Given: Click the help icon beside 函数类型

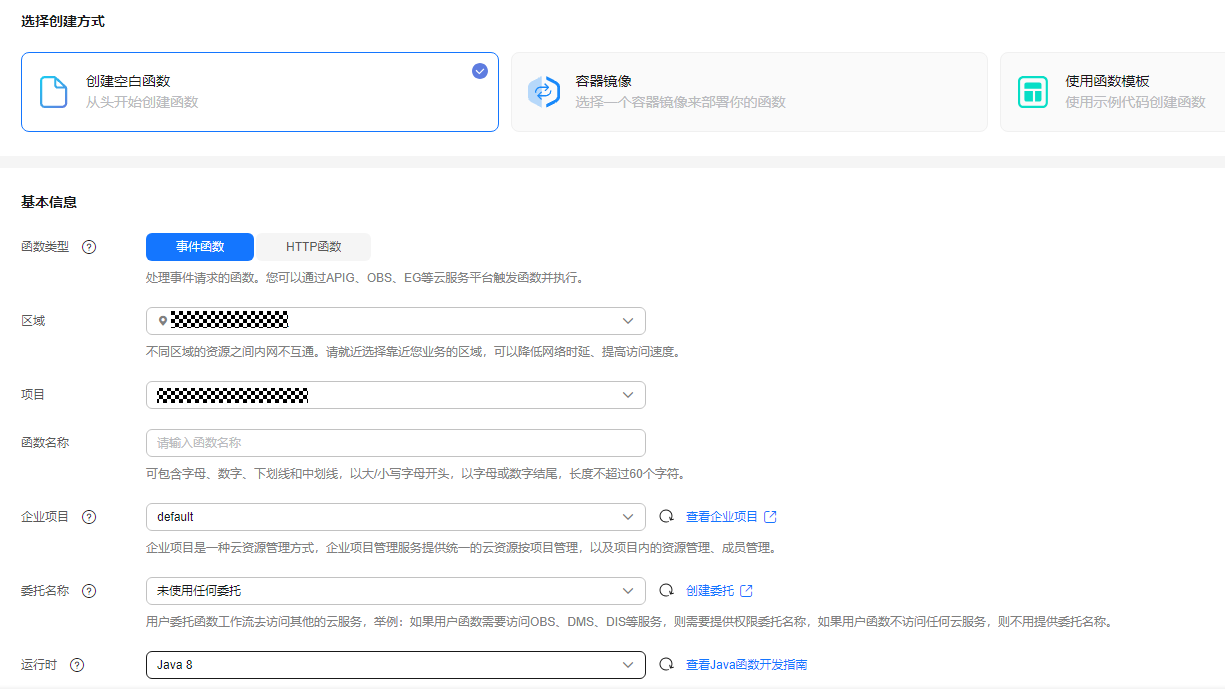Looking at the screenshot, I should tap(89, 247).
